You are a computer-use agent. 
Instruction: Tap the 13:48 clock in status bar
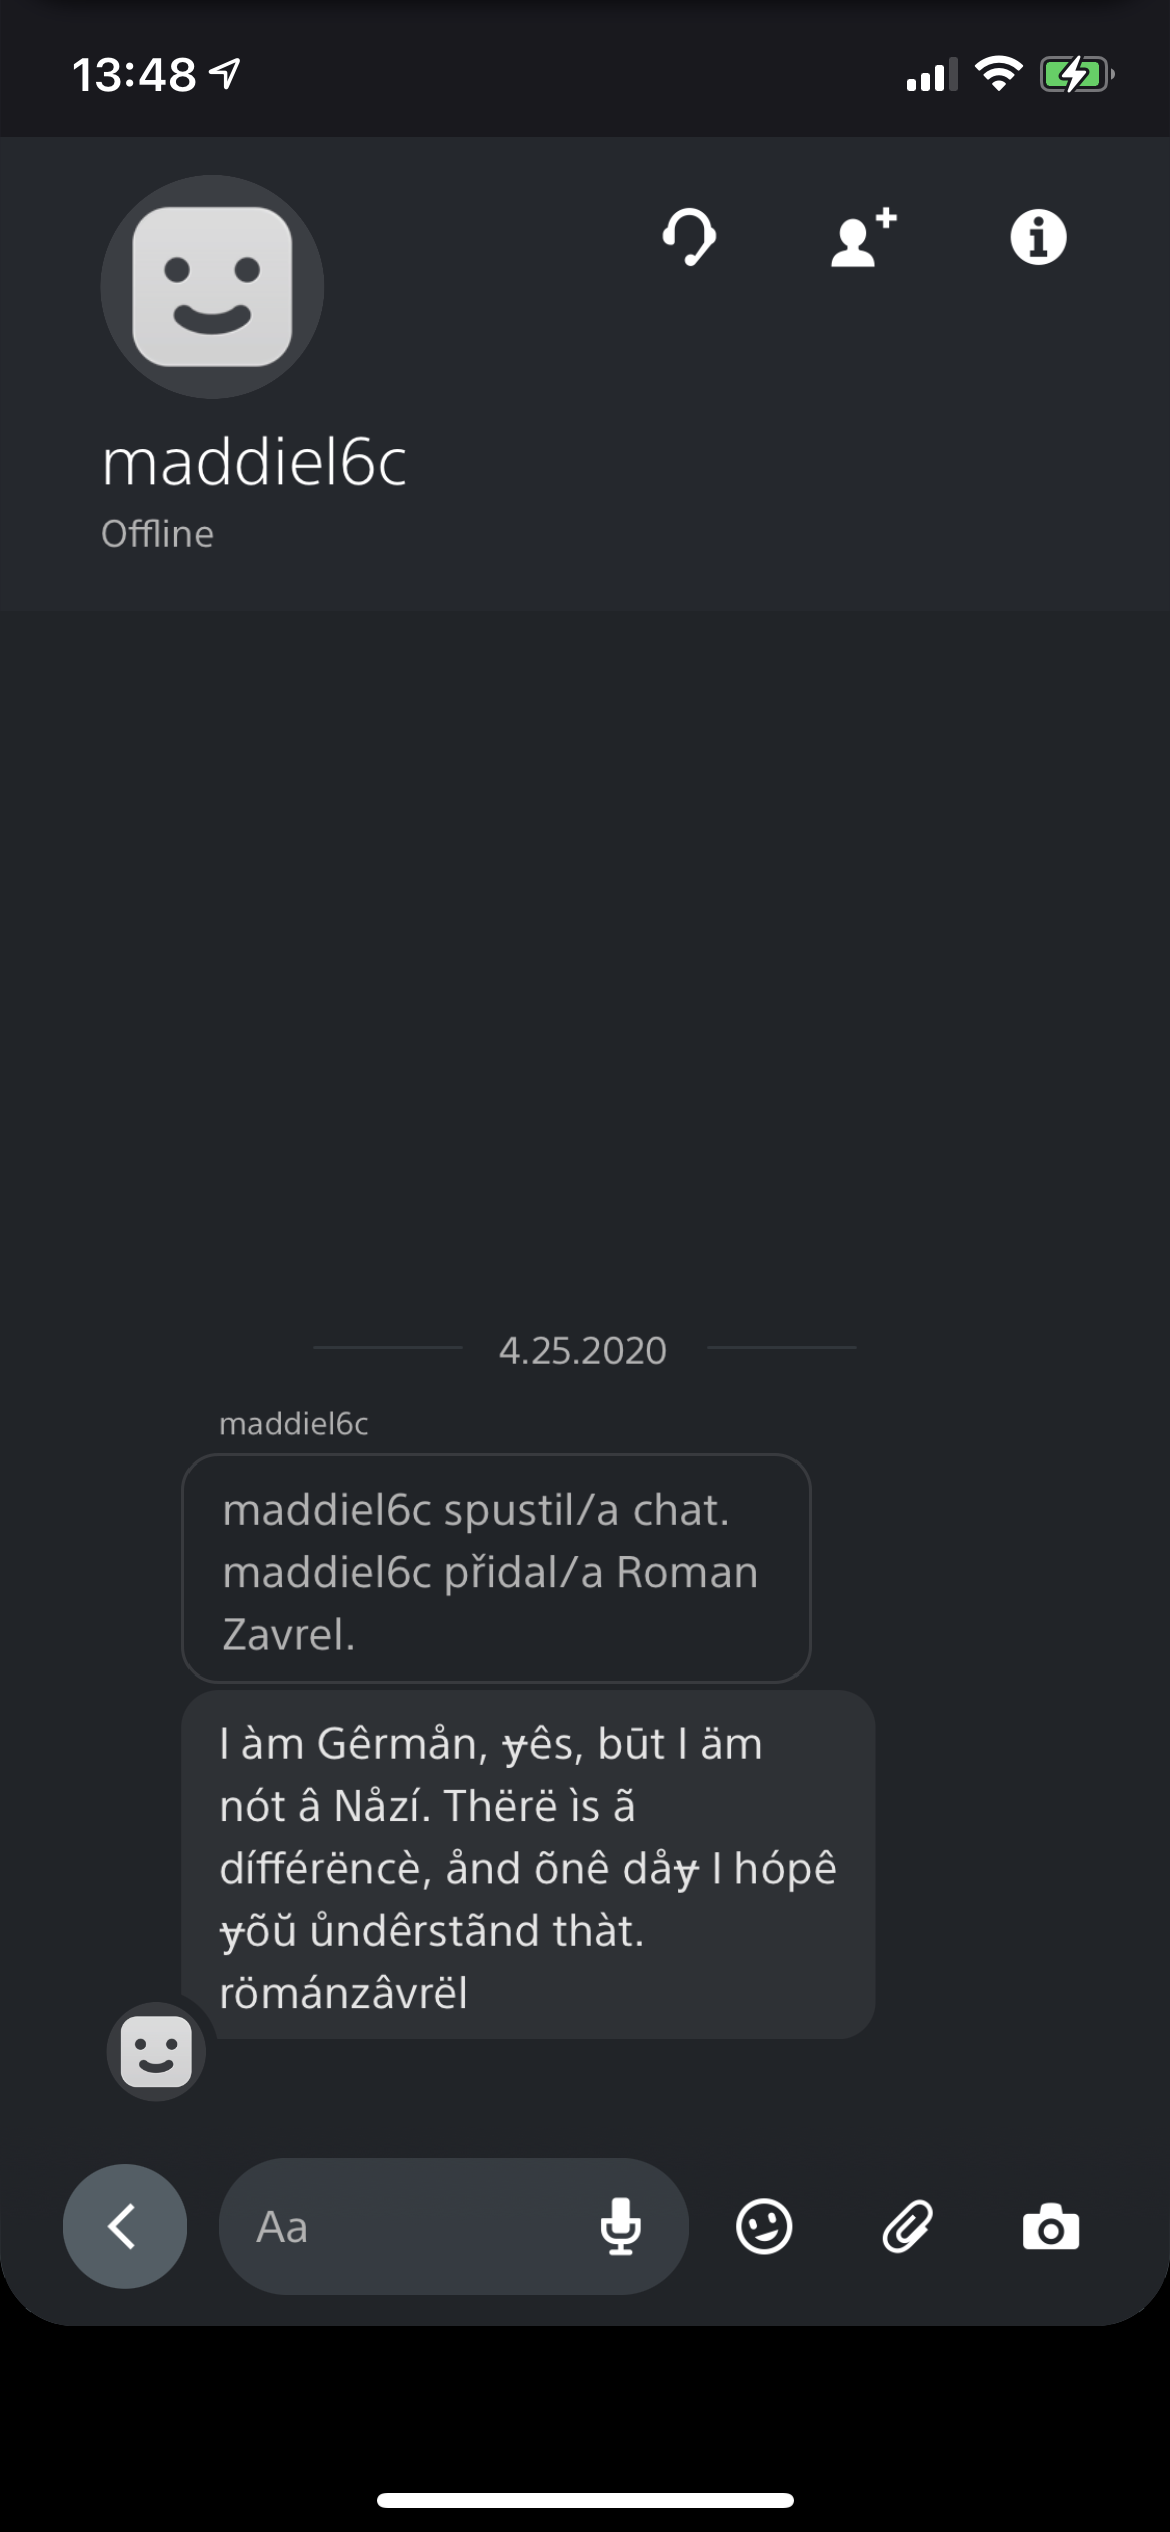(x=134, y=75)
